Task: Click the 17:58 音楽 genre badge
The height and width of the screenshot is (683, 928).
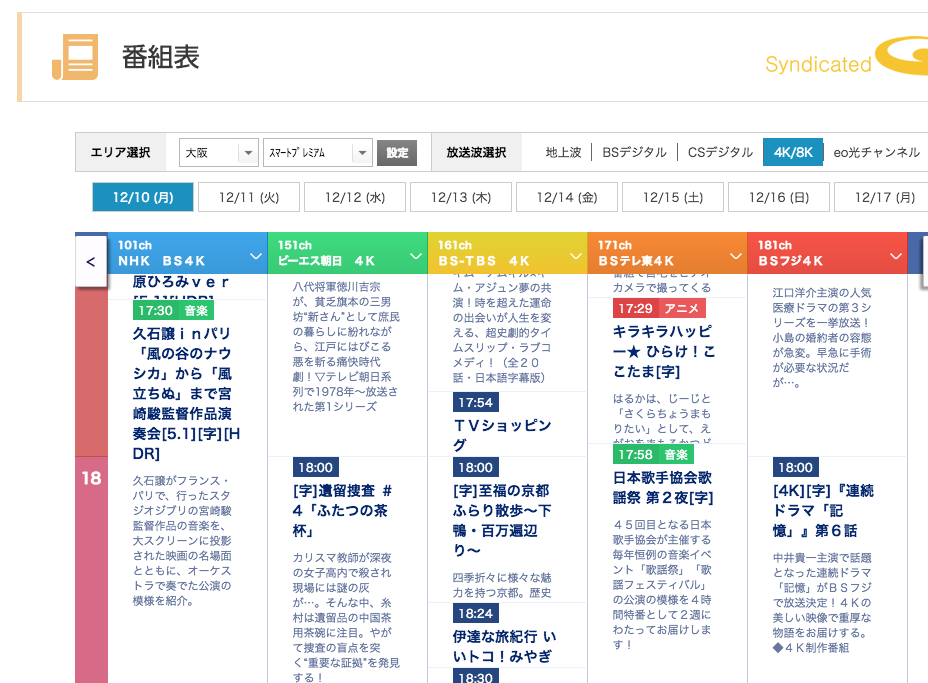Action: click(x=653, y=455)
